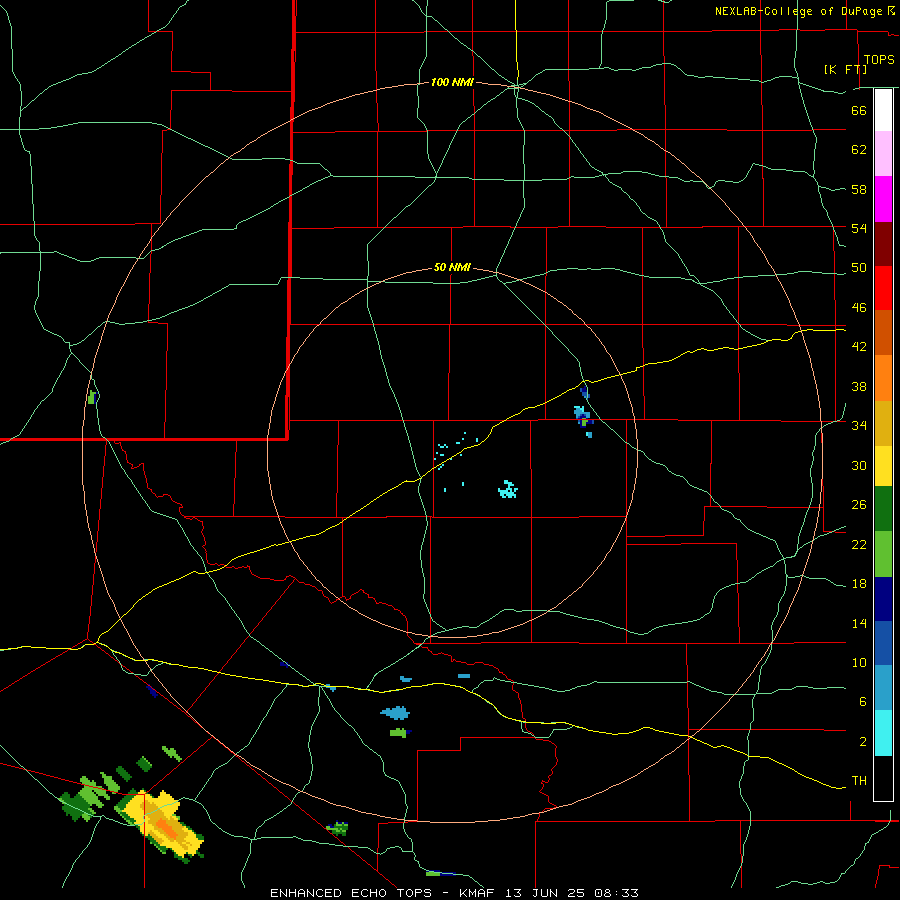Click the legend value 42
The width and height of the screenshot is (900, 900).
859,347
